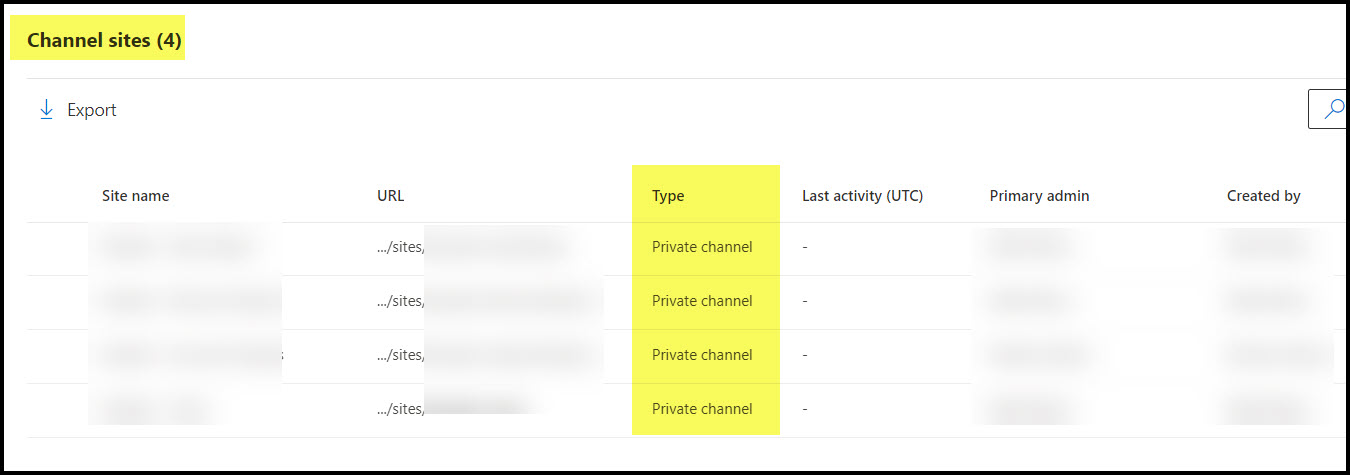
Task: Click the Export download arrow icon
Action: click(45, 110)
